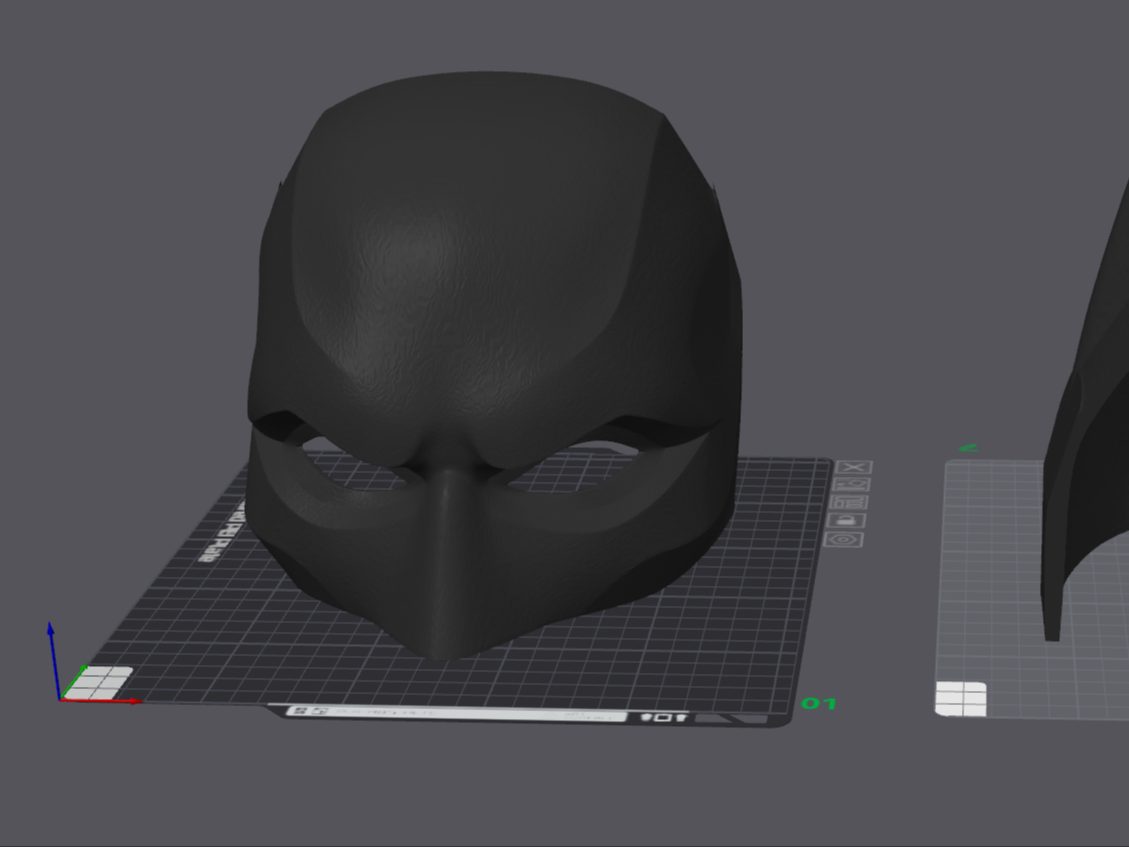Click the green 01 plate number label
The width and height of the screenshot is (1129, 847).
point(819,703)
